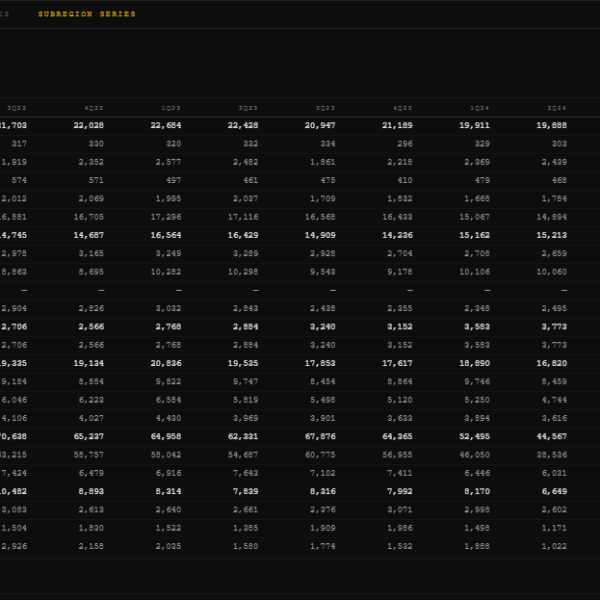
Task: Click the cell reading 10,282
Action: (166, 272)
